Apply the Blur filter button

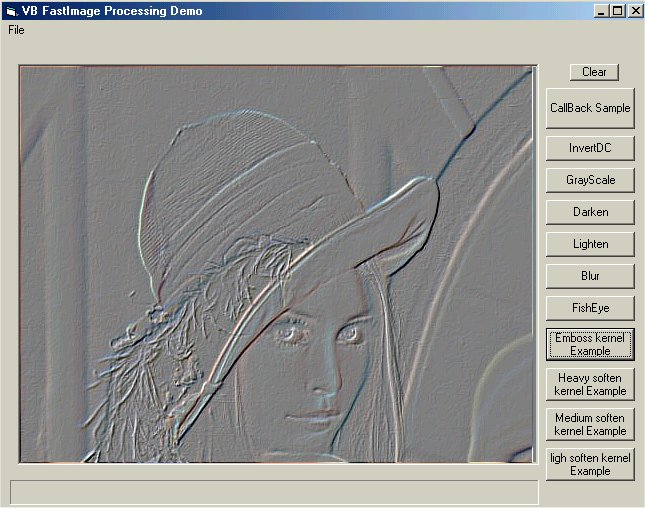(x=590, y=276)
